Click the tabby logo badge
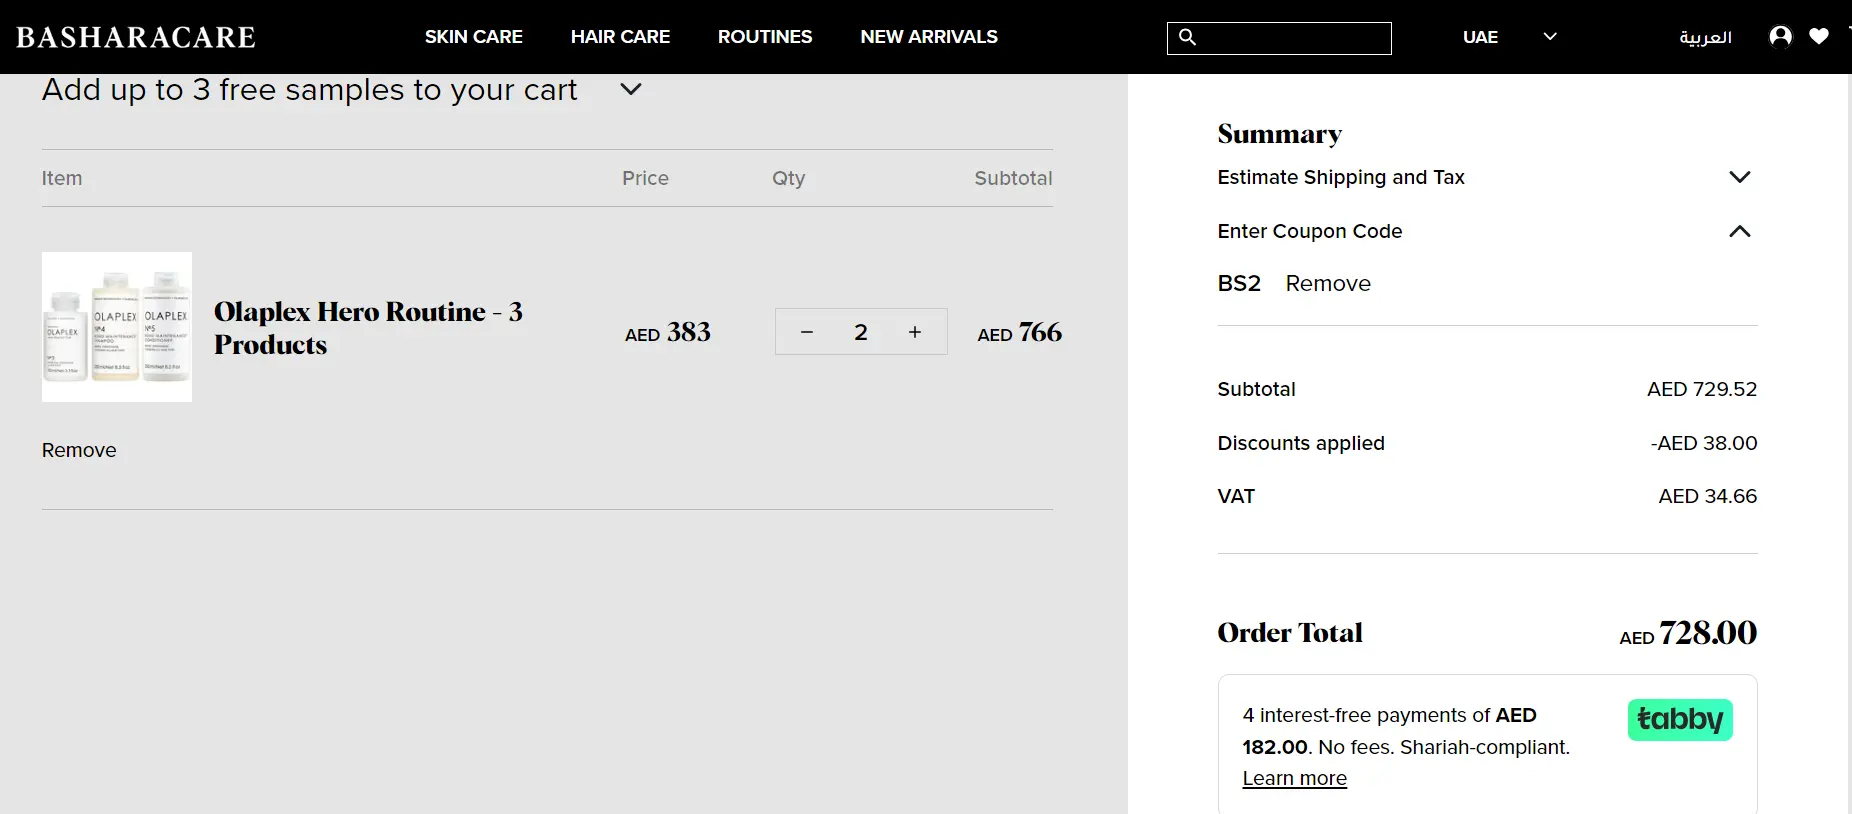Image resolution: width=1852 pixels, height=814 pixels. pyautogui.click(x=1679, y=720)
